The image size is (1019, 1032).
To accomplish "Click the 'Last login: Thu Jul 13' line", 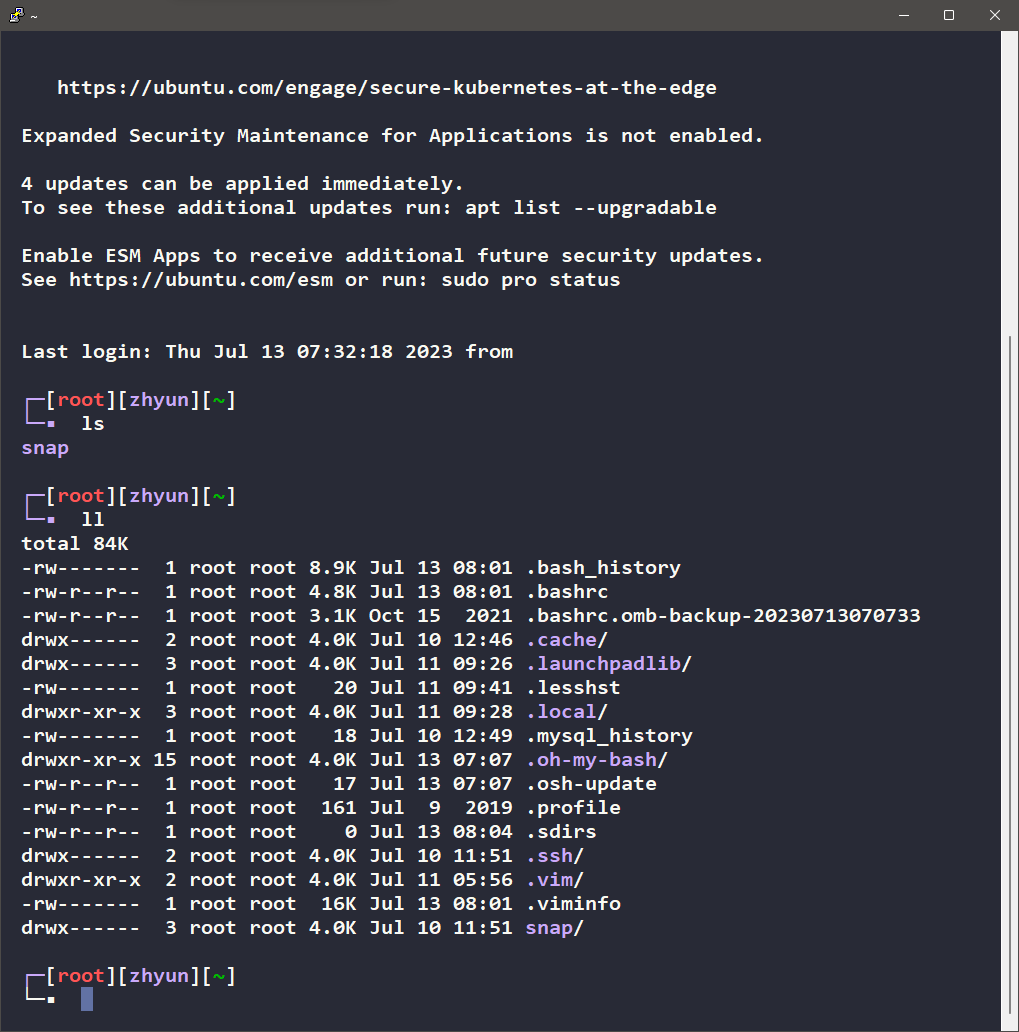I will pyautogui.click(x=267, y=351).
